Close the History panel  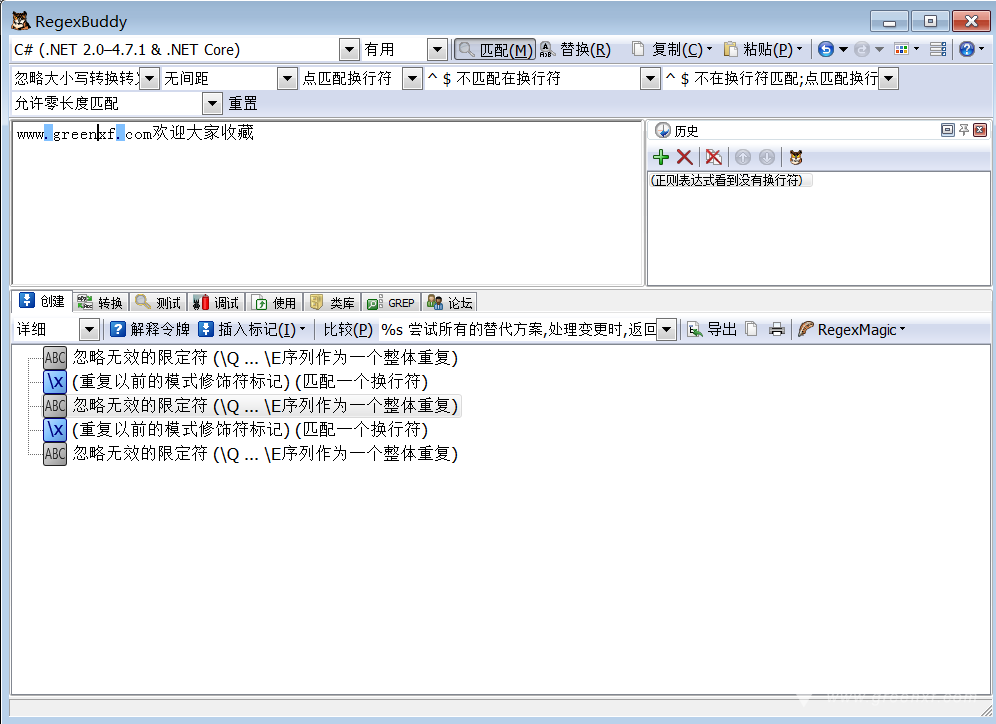click(980, 130)
